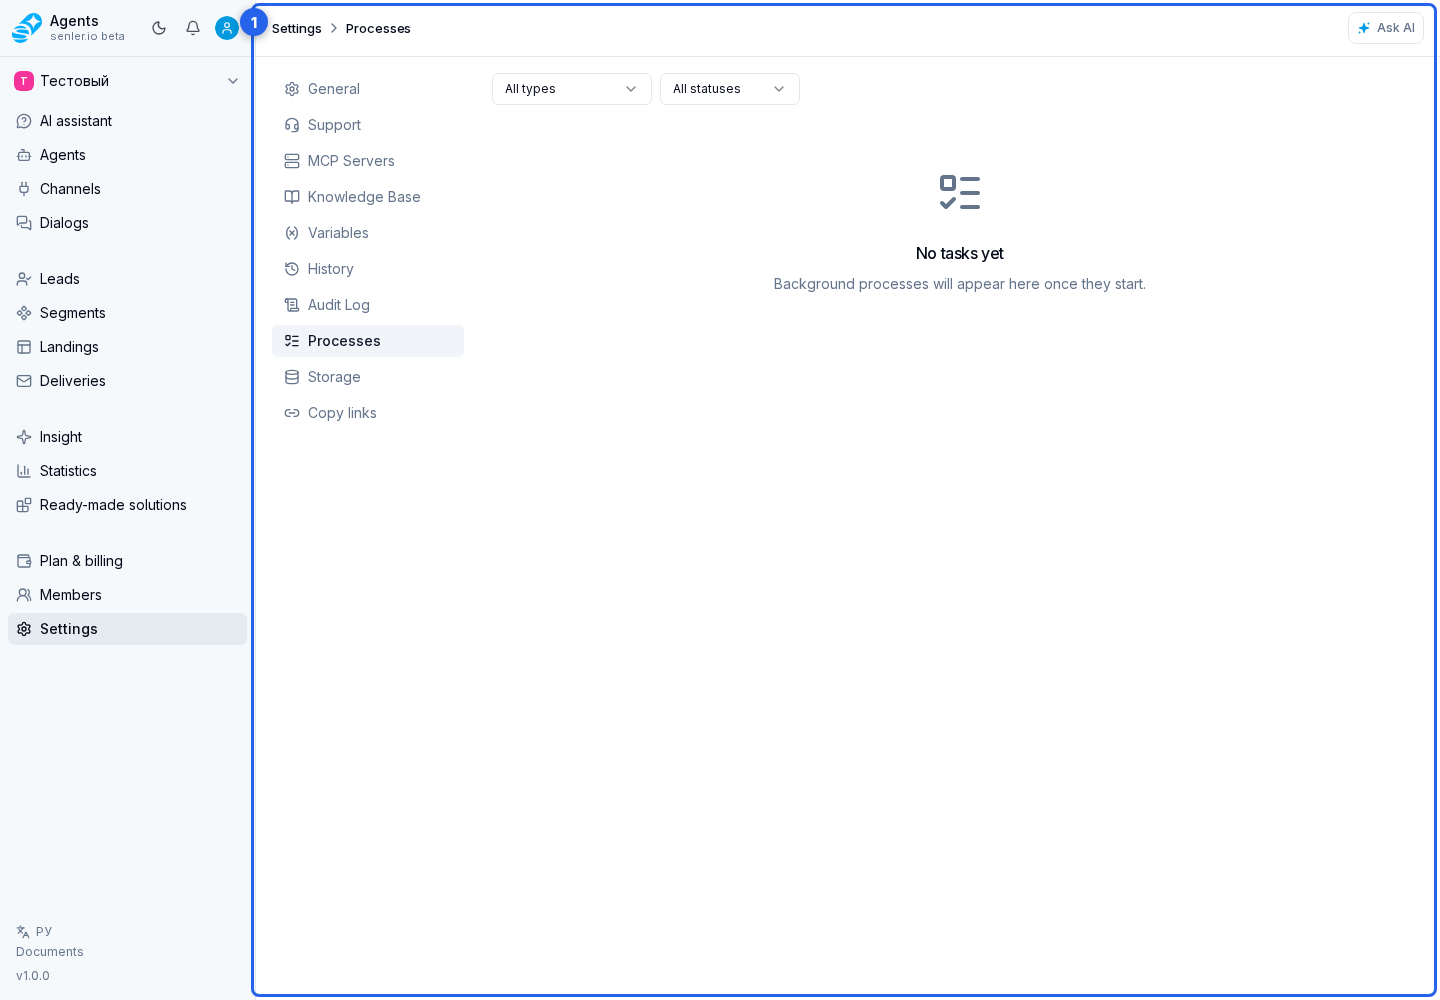Click the Audit Log icon

point(292,305)
